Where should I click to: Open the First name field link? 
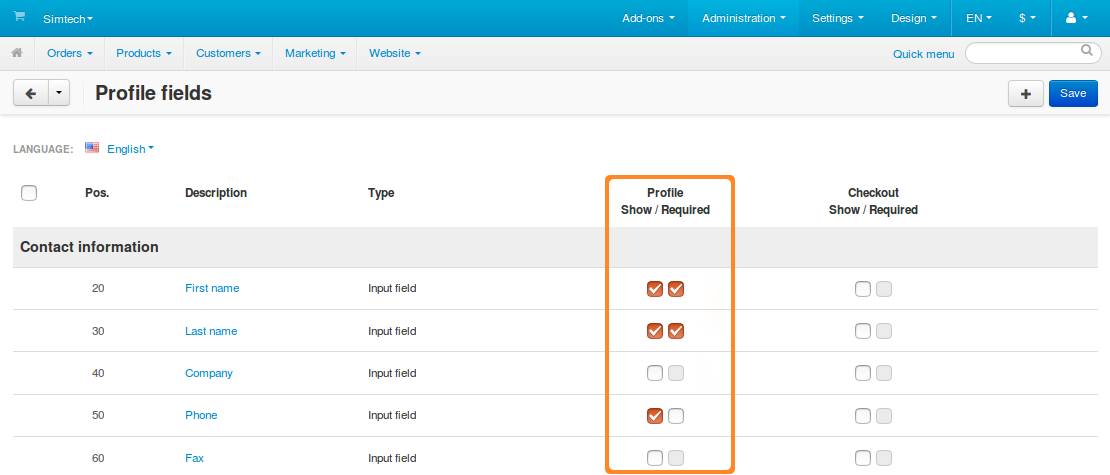[212, 288]
